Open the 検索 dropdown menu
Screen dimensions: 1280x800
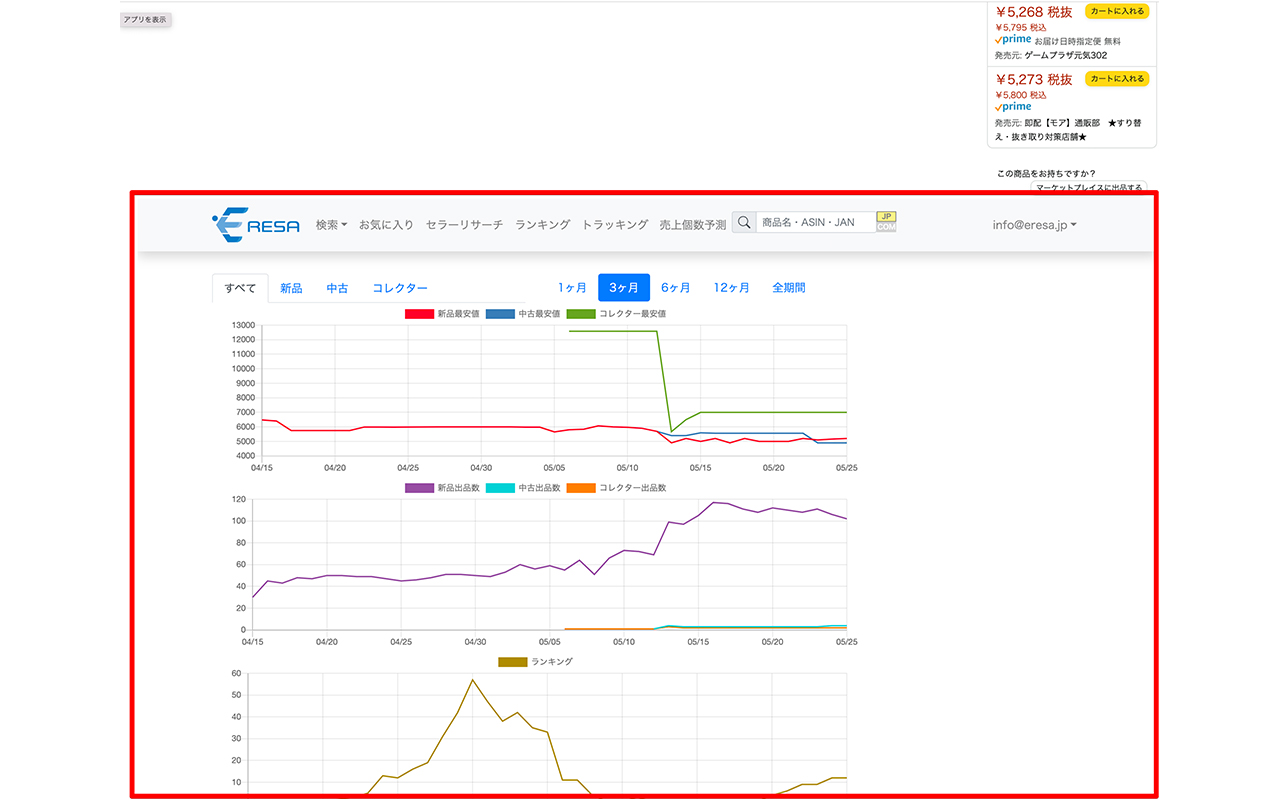tap(331, 225)
